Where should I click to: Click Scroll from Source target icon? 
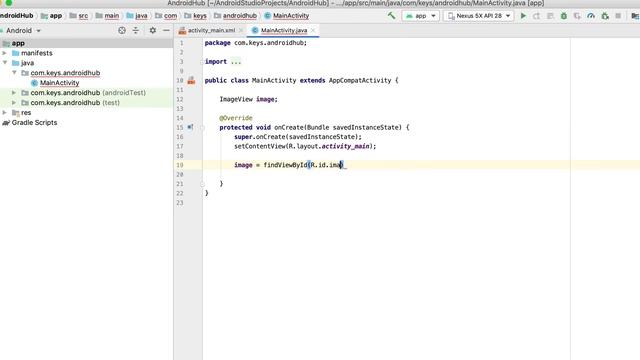pyautogui.click(x=122, y=30)
